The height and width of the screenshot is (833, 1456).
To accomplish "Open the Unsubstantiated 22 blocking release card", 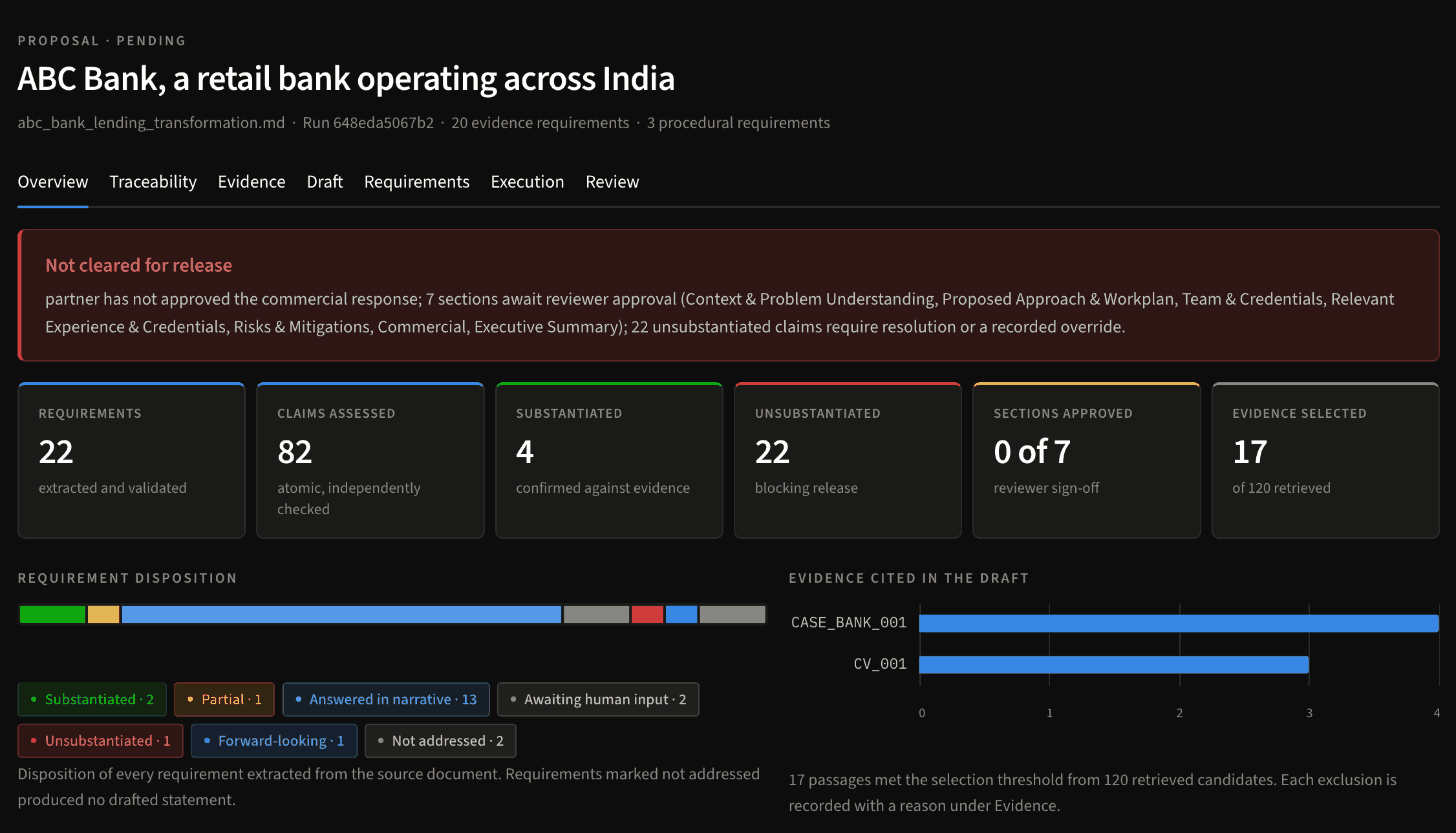I will 848,460.
